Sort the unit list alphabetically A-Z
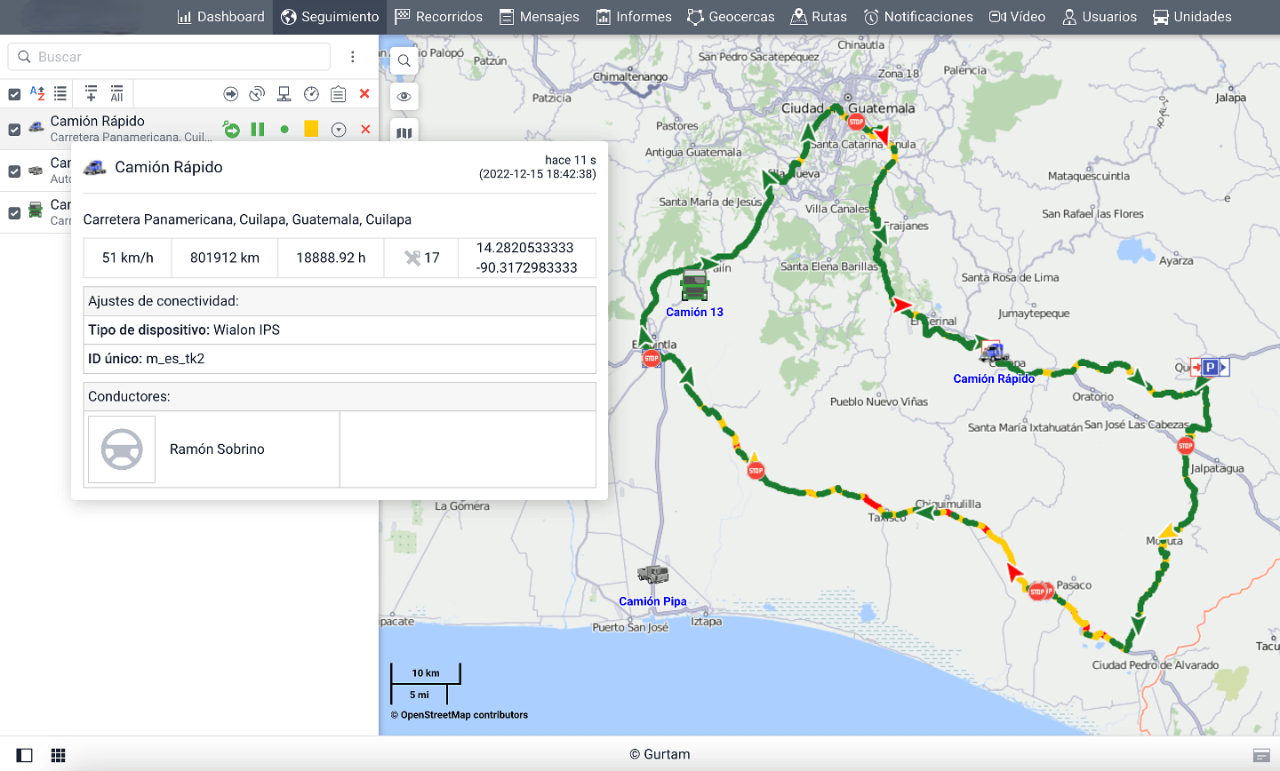 tap(37, 94)
